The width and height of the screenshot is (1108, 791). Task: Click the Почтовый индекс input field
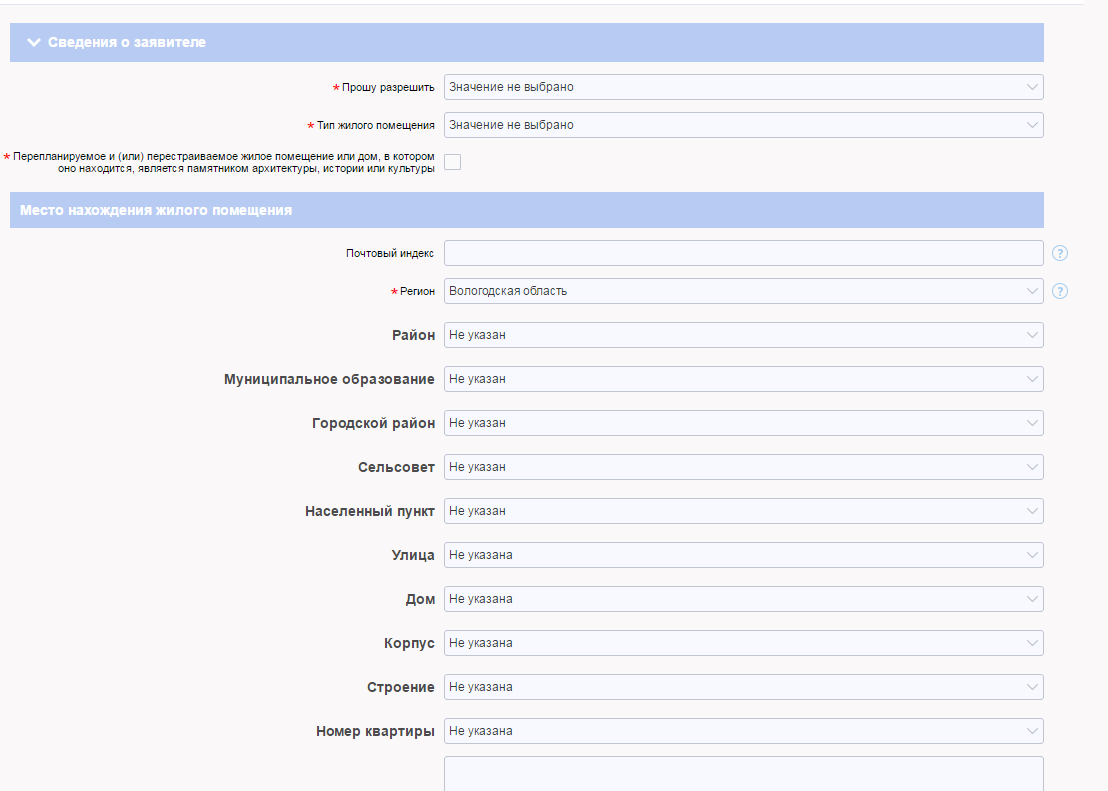(743, 253)
